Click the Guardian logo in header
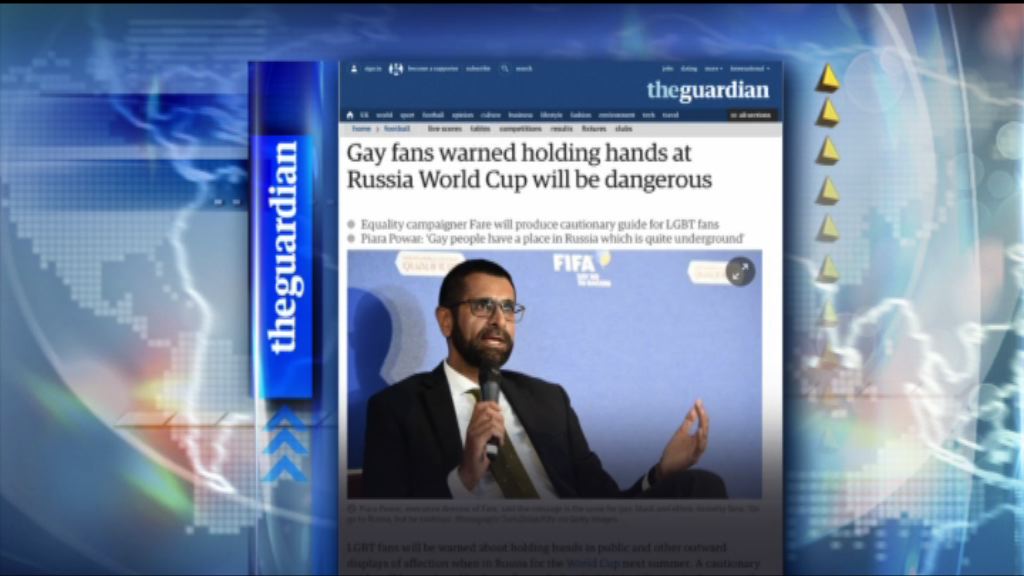 coord(707,91)
